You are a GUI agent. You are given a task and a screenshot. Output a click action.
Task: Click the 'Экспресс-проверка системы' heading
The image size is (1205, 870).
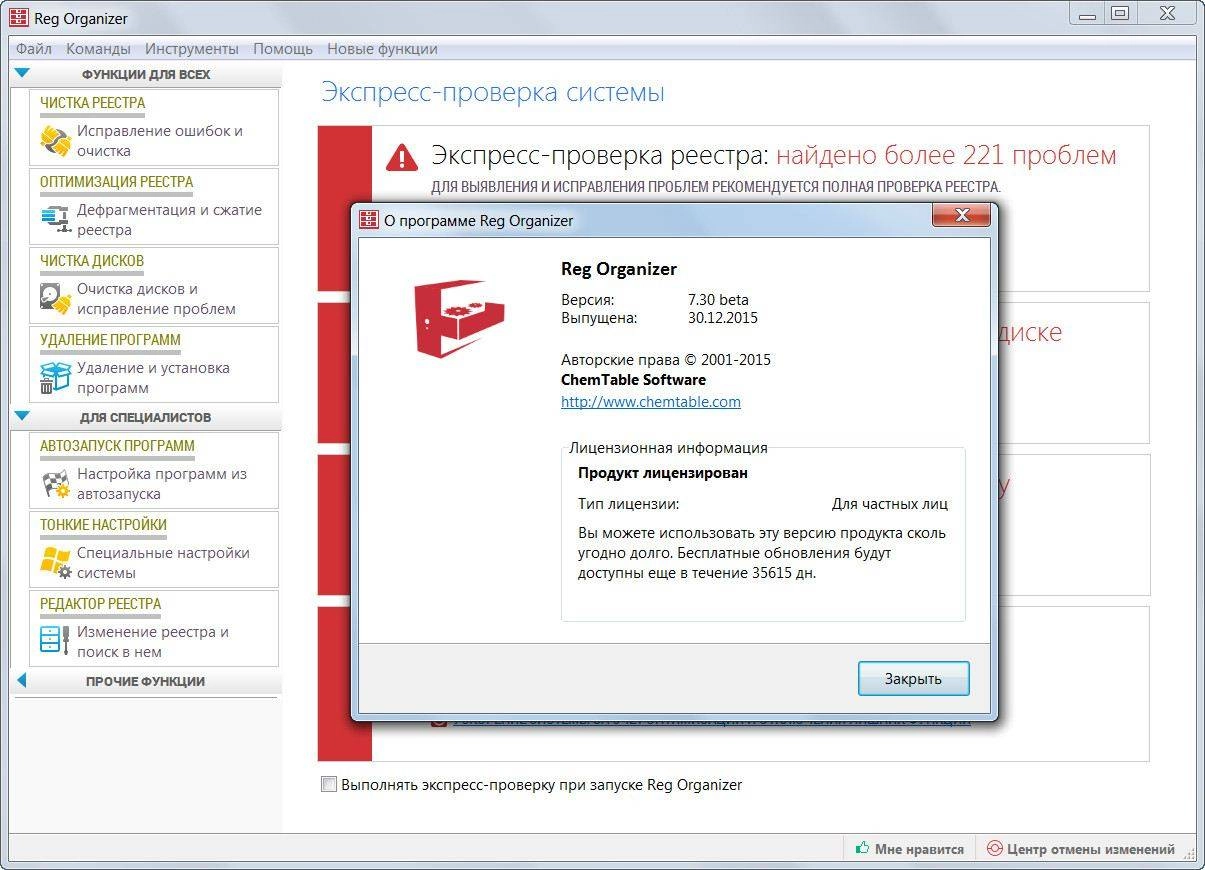click(x=493, y=93)
